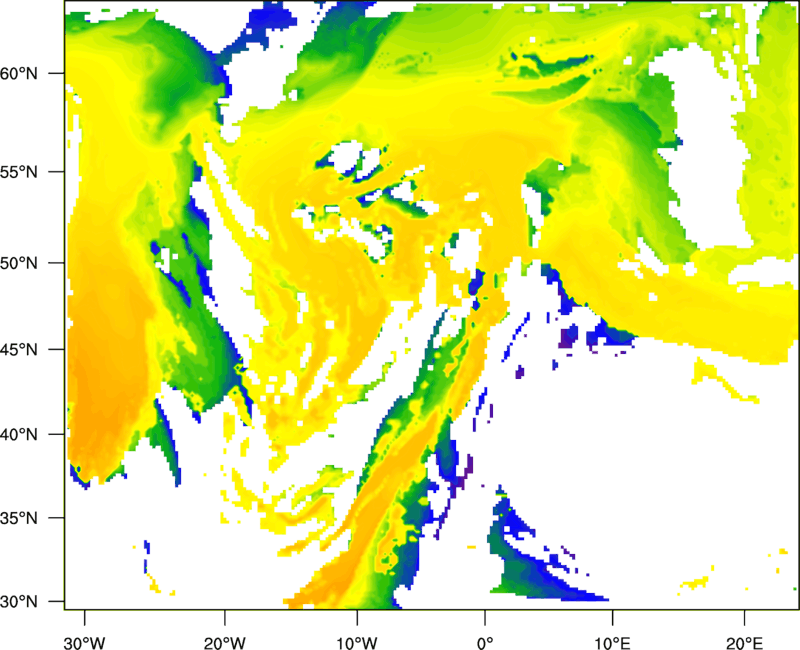Click the 50°N latitude label
Viewport: 800px width, 650px height.
pyautogui.click(x=19, y=263)
